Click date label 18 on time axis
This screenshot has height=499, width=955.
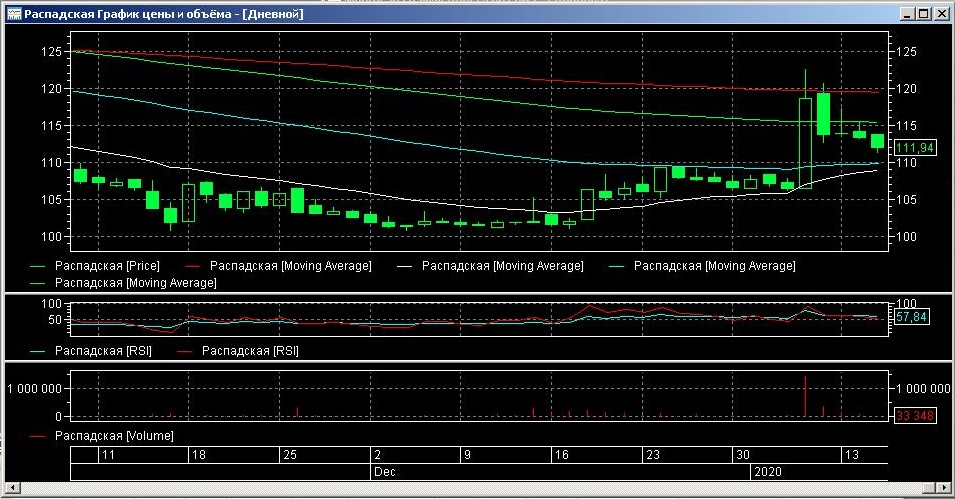pyautogui.click(x=199, y=455)
